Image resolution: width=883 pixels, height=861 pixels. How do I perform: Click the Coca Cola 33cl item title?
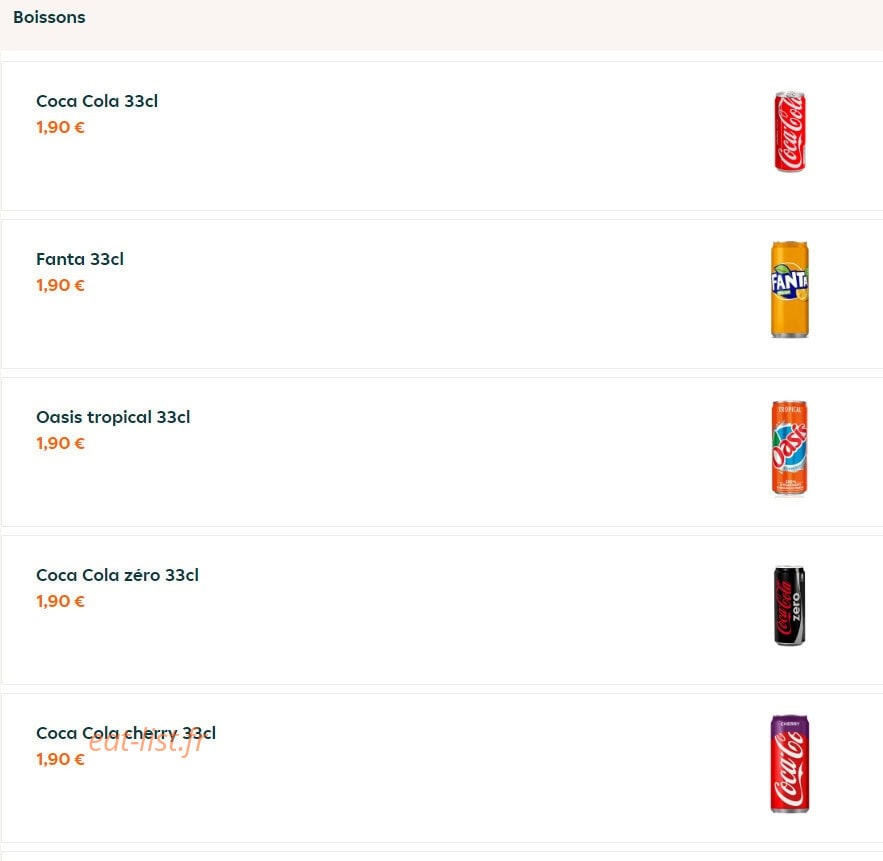(97, 101)
